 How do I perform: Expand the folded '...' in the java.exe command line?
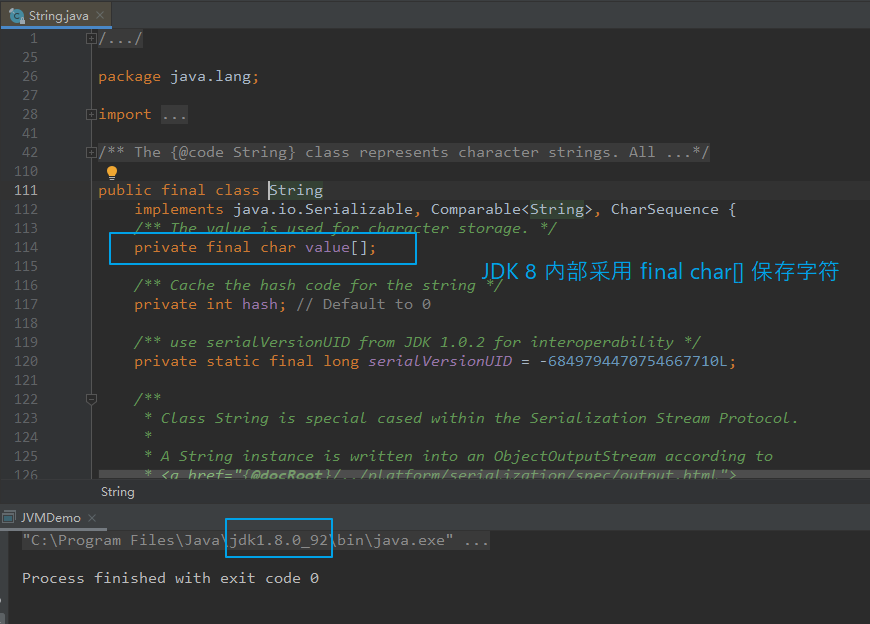click(477, 540)
